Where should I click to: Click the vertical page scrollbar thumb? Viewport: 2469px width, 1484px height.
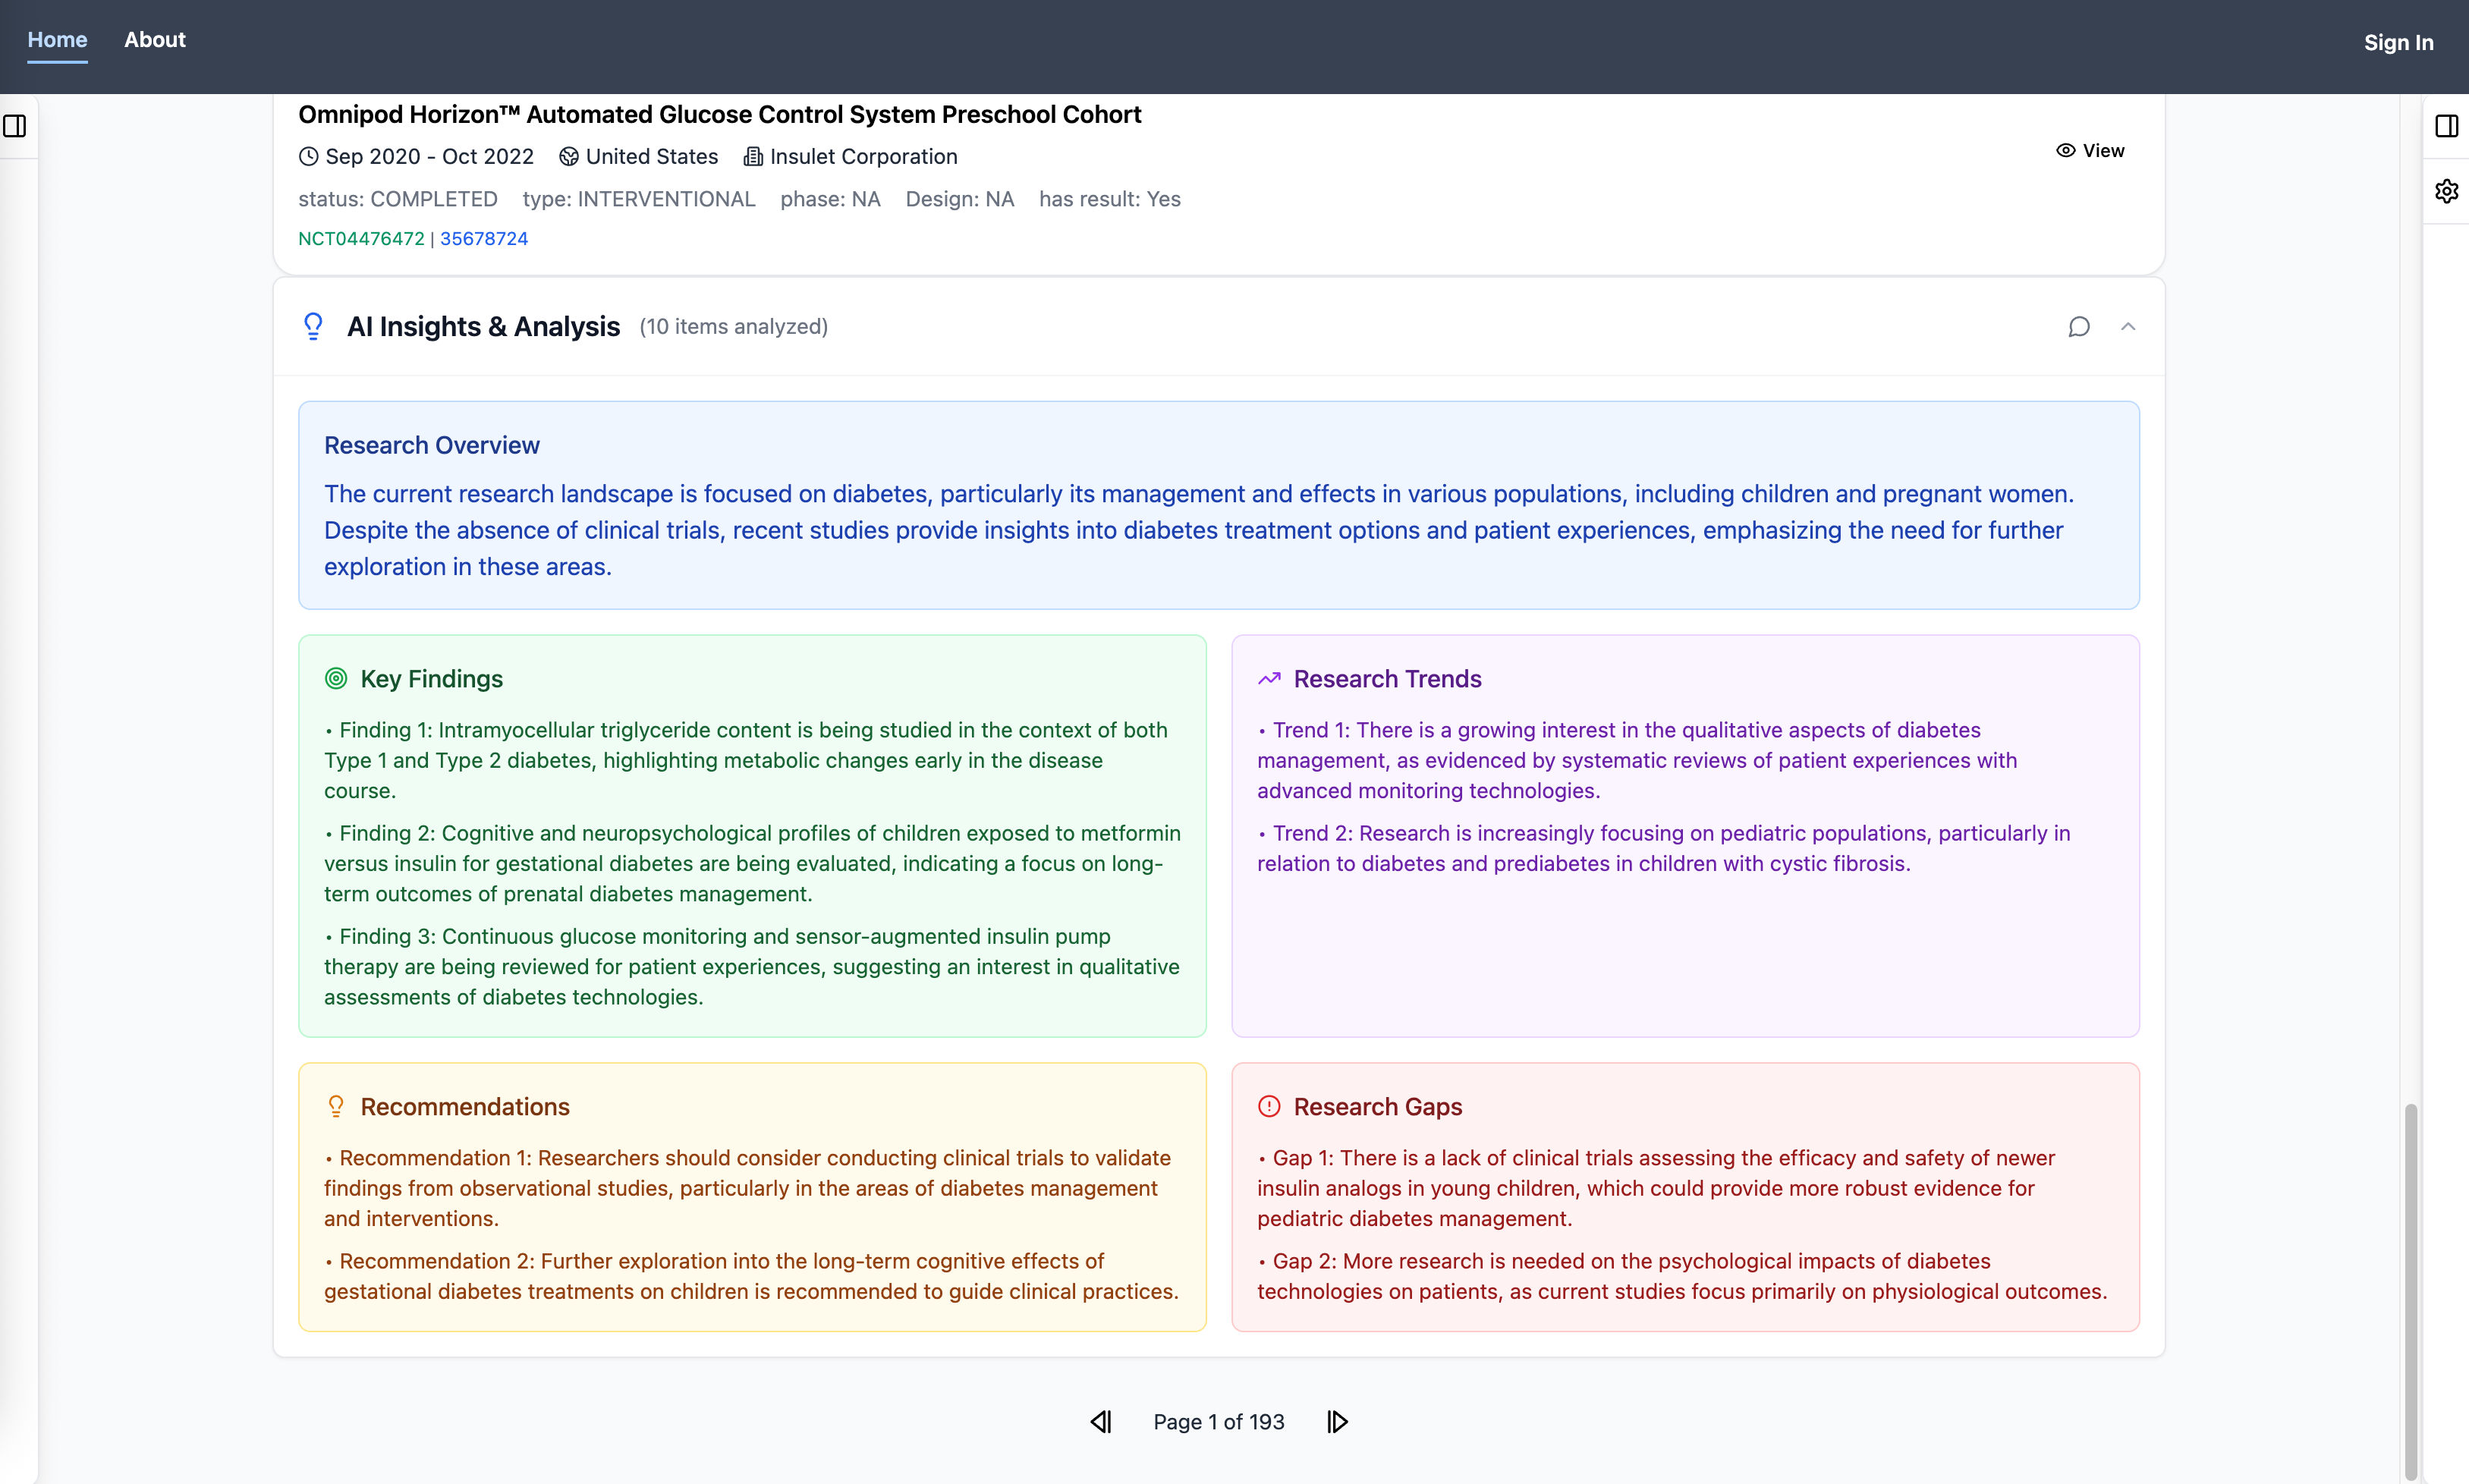click(x=2411, y=1290)
